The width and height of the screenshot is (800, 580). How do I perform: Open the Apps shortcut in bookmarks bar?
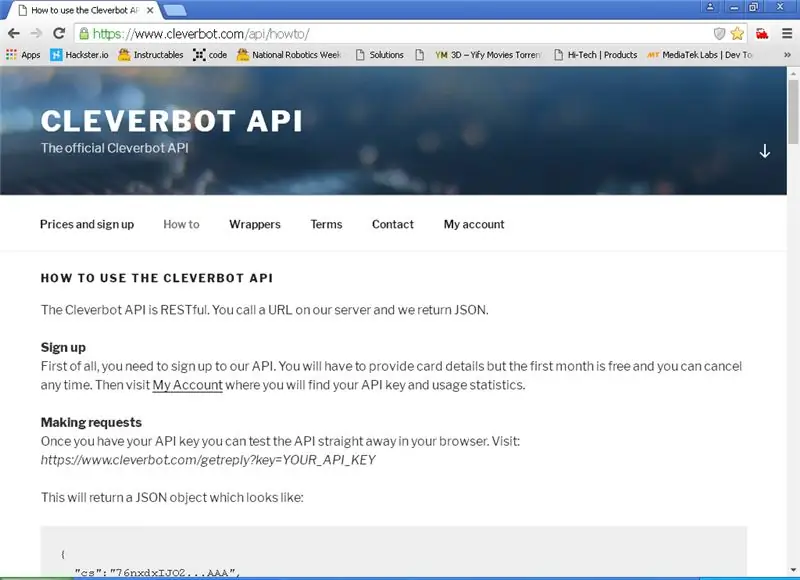coord(23,55)
